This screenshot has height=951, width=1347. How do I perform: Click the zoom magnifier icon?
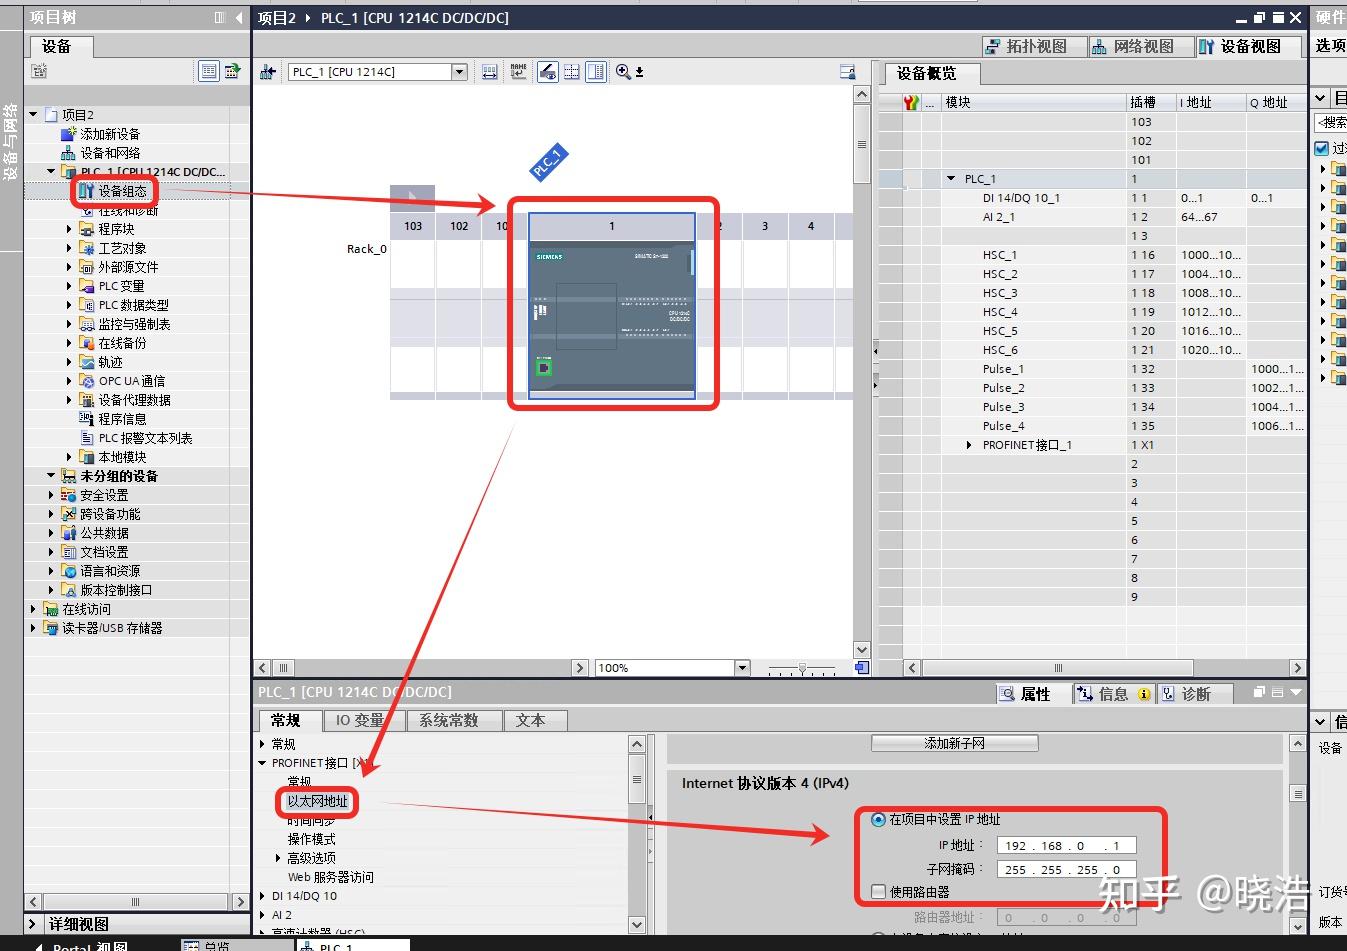click(x=623, y=72)
